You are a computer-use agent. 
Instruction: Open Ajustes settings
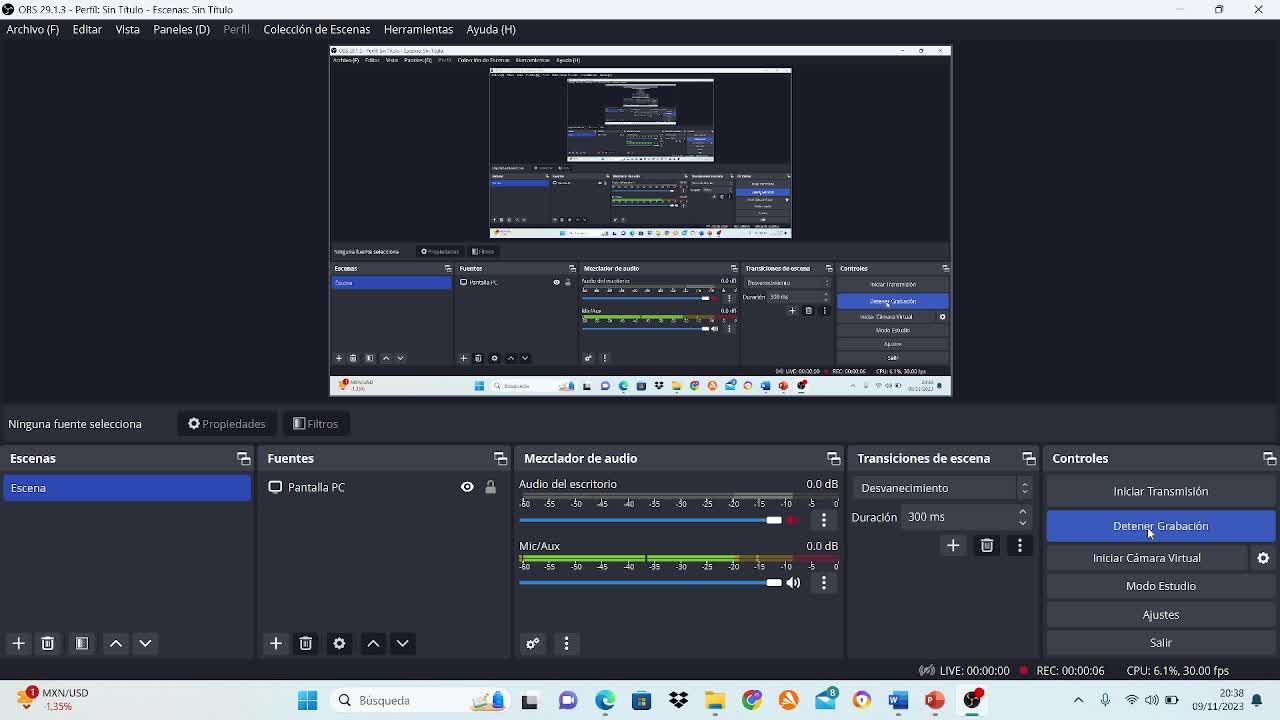(1161, 615)
